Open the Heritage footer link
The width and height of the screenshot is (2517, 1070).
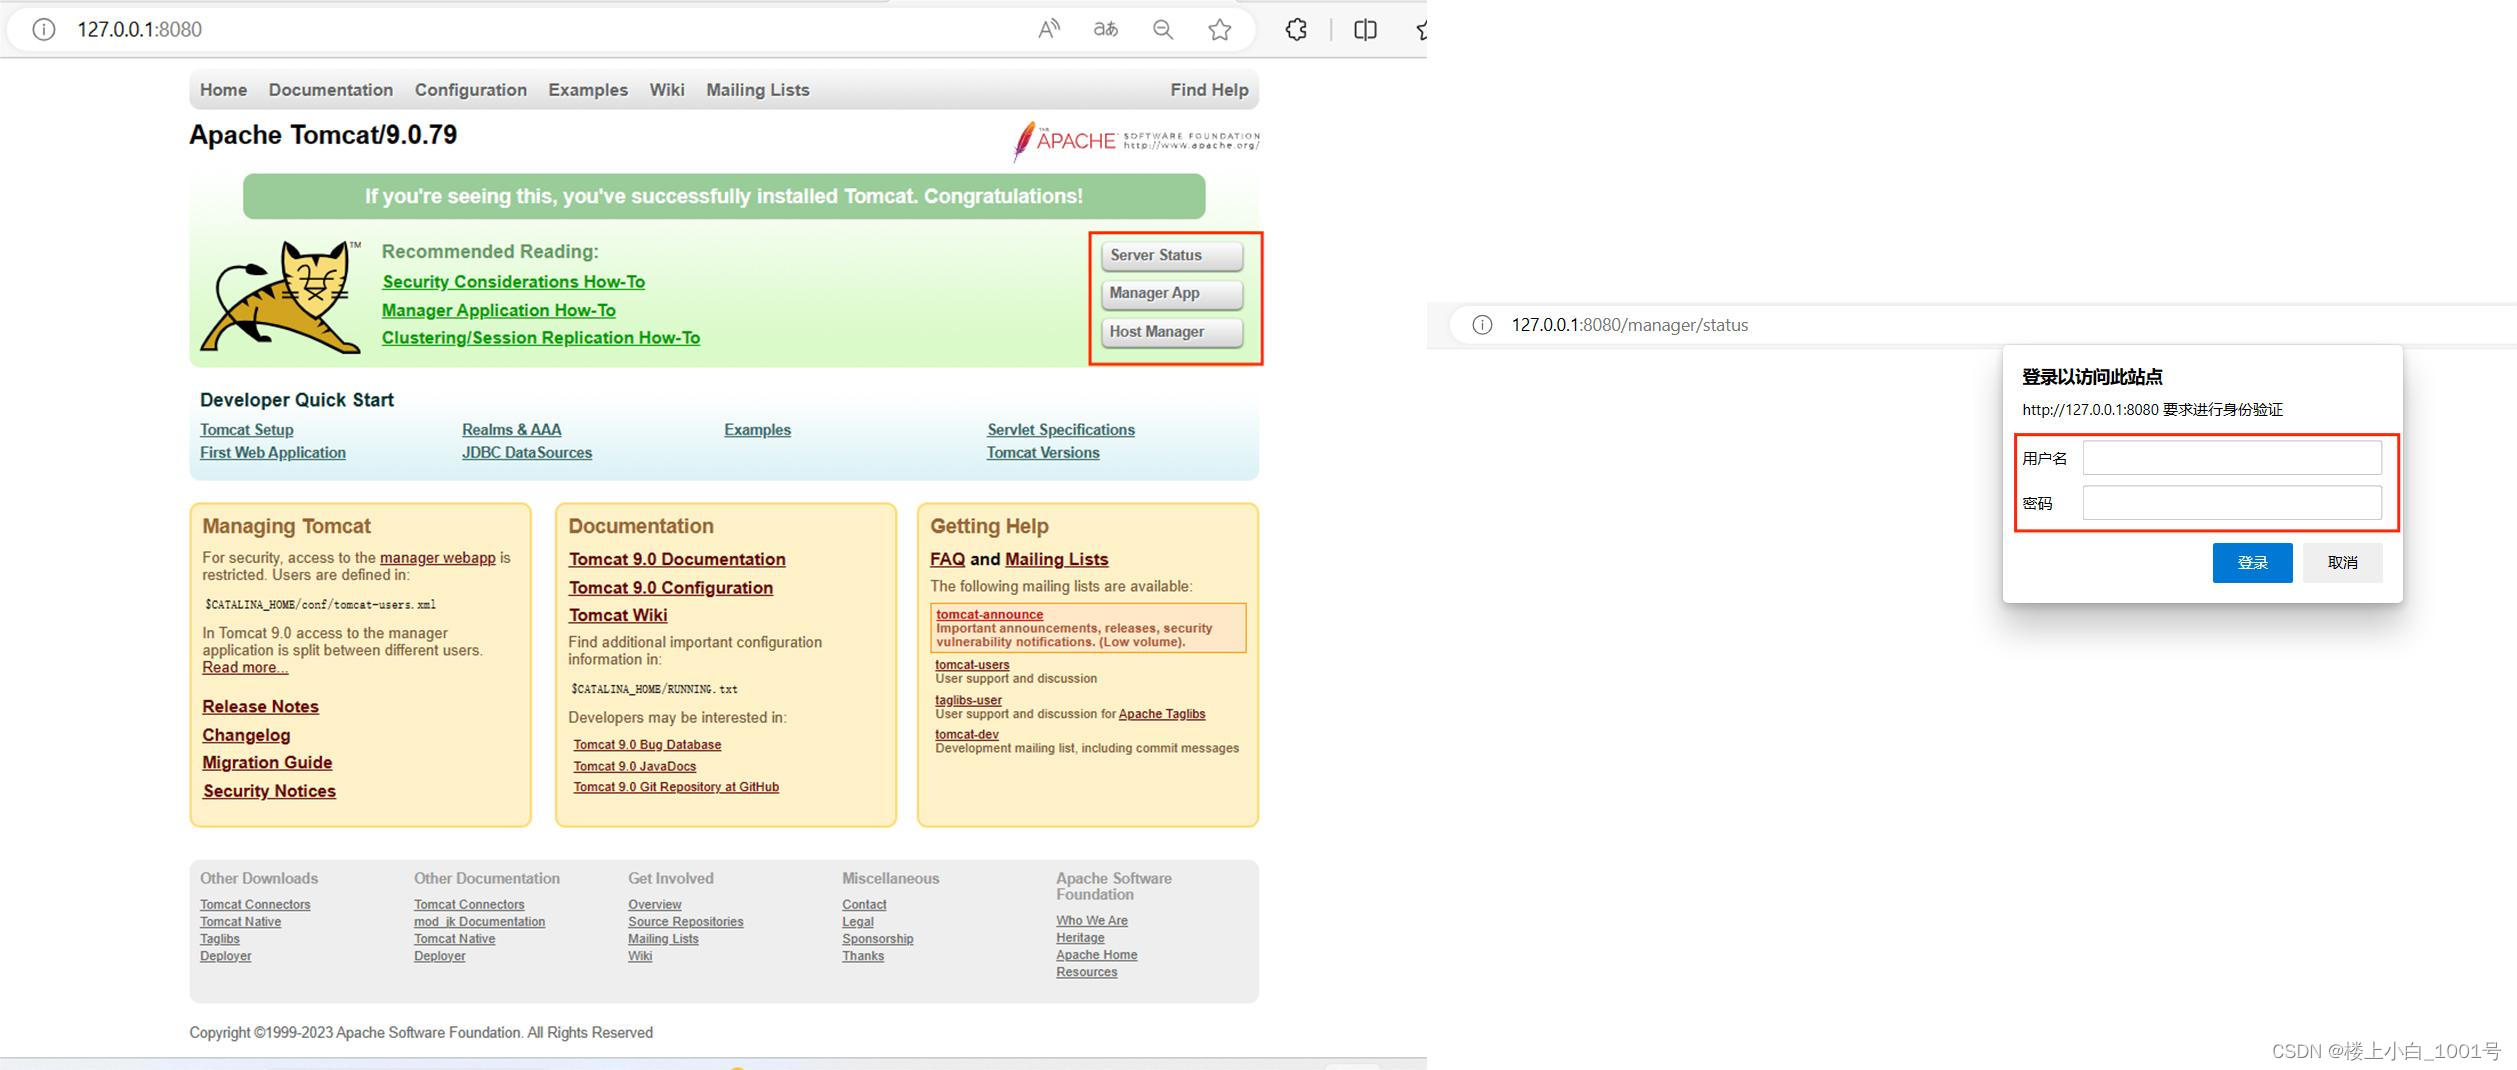[x=1080, y=938]
